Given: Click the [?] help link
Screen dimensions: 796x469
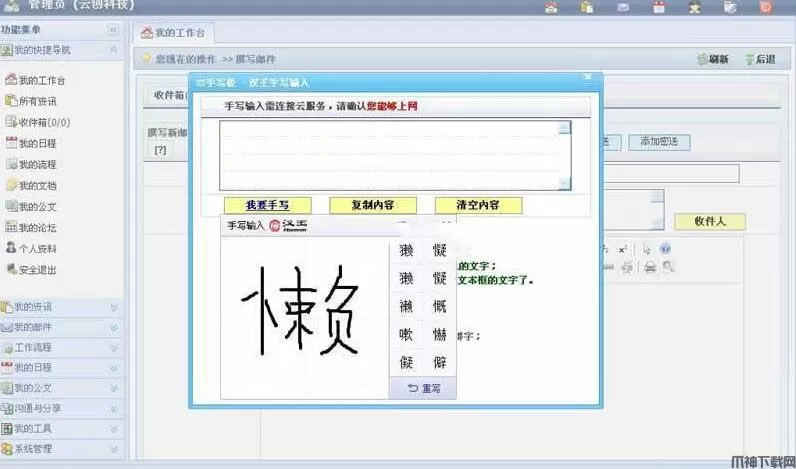Looking at the screenshot, I should click(160, 150).
